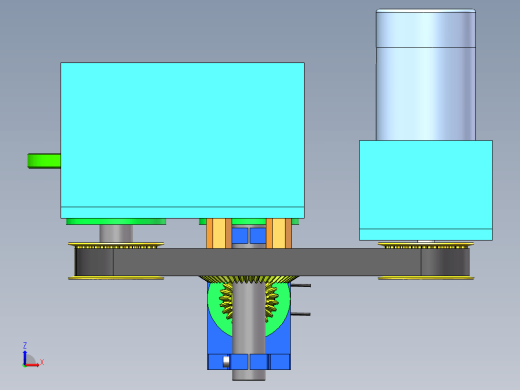Select the dark gray timing belt
520x390 pixels.
[x=272, y=262]
